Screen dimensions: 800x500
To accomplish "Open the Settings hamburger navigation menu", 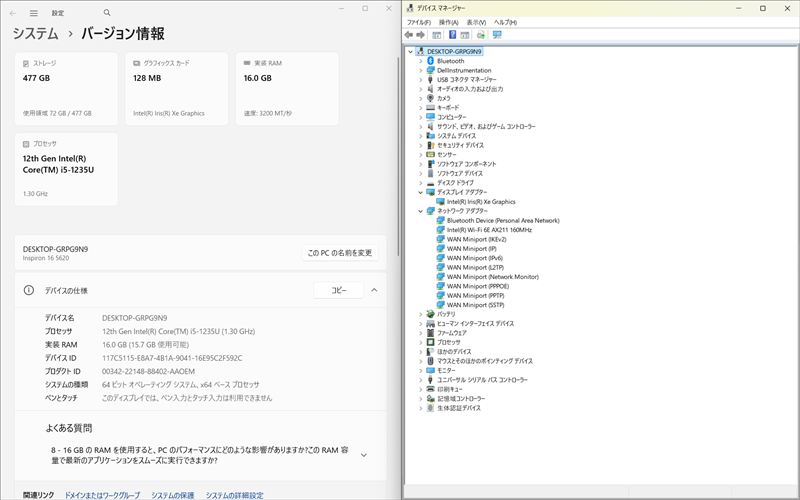I will tap(34, 13).
